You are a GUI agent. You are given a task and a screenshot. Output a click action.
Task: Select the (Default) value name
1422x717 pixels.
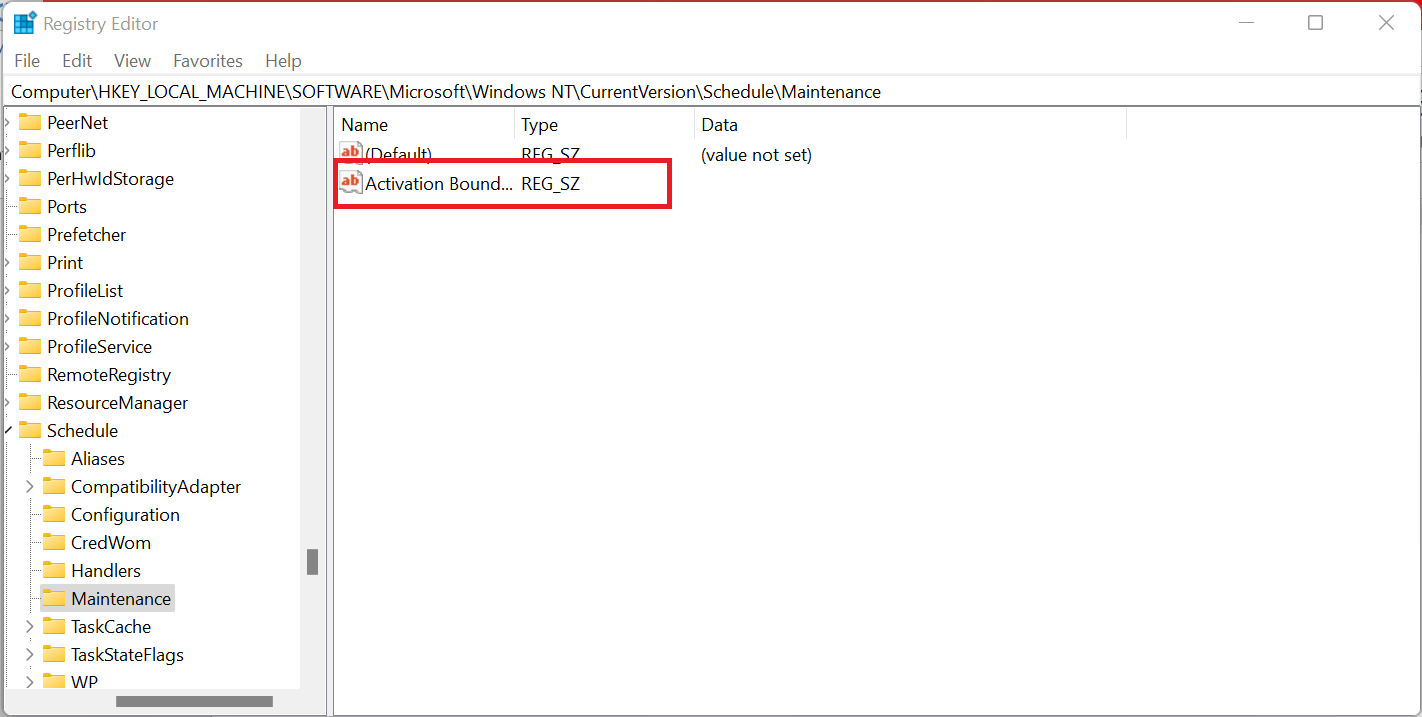(398, 155)
